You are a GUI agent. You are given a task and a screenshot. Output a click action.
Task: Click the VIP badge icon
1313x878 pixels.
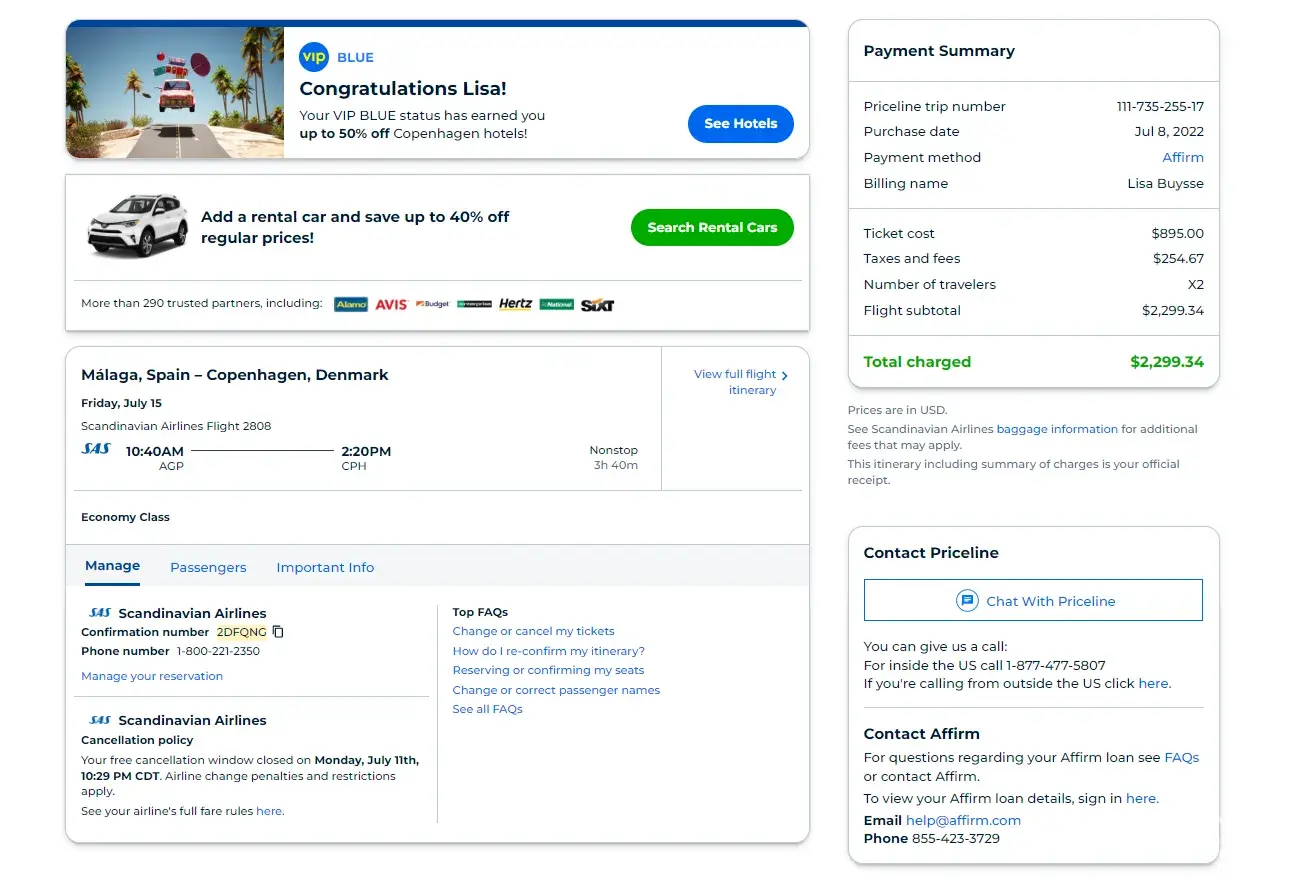[314, 57]
